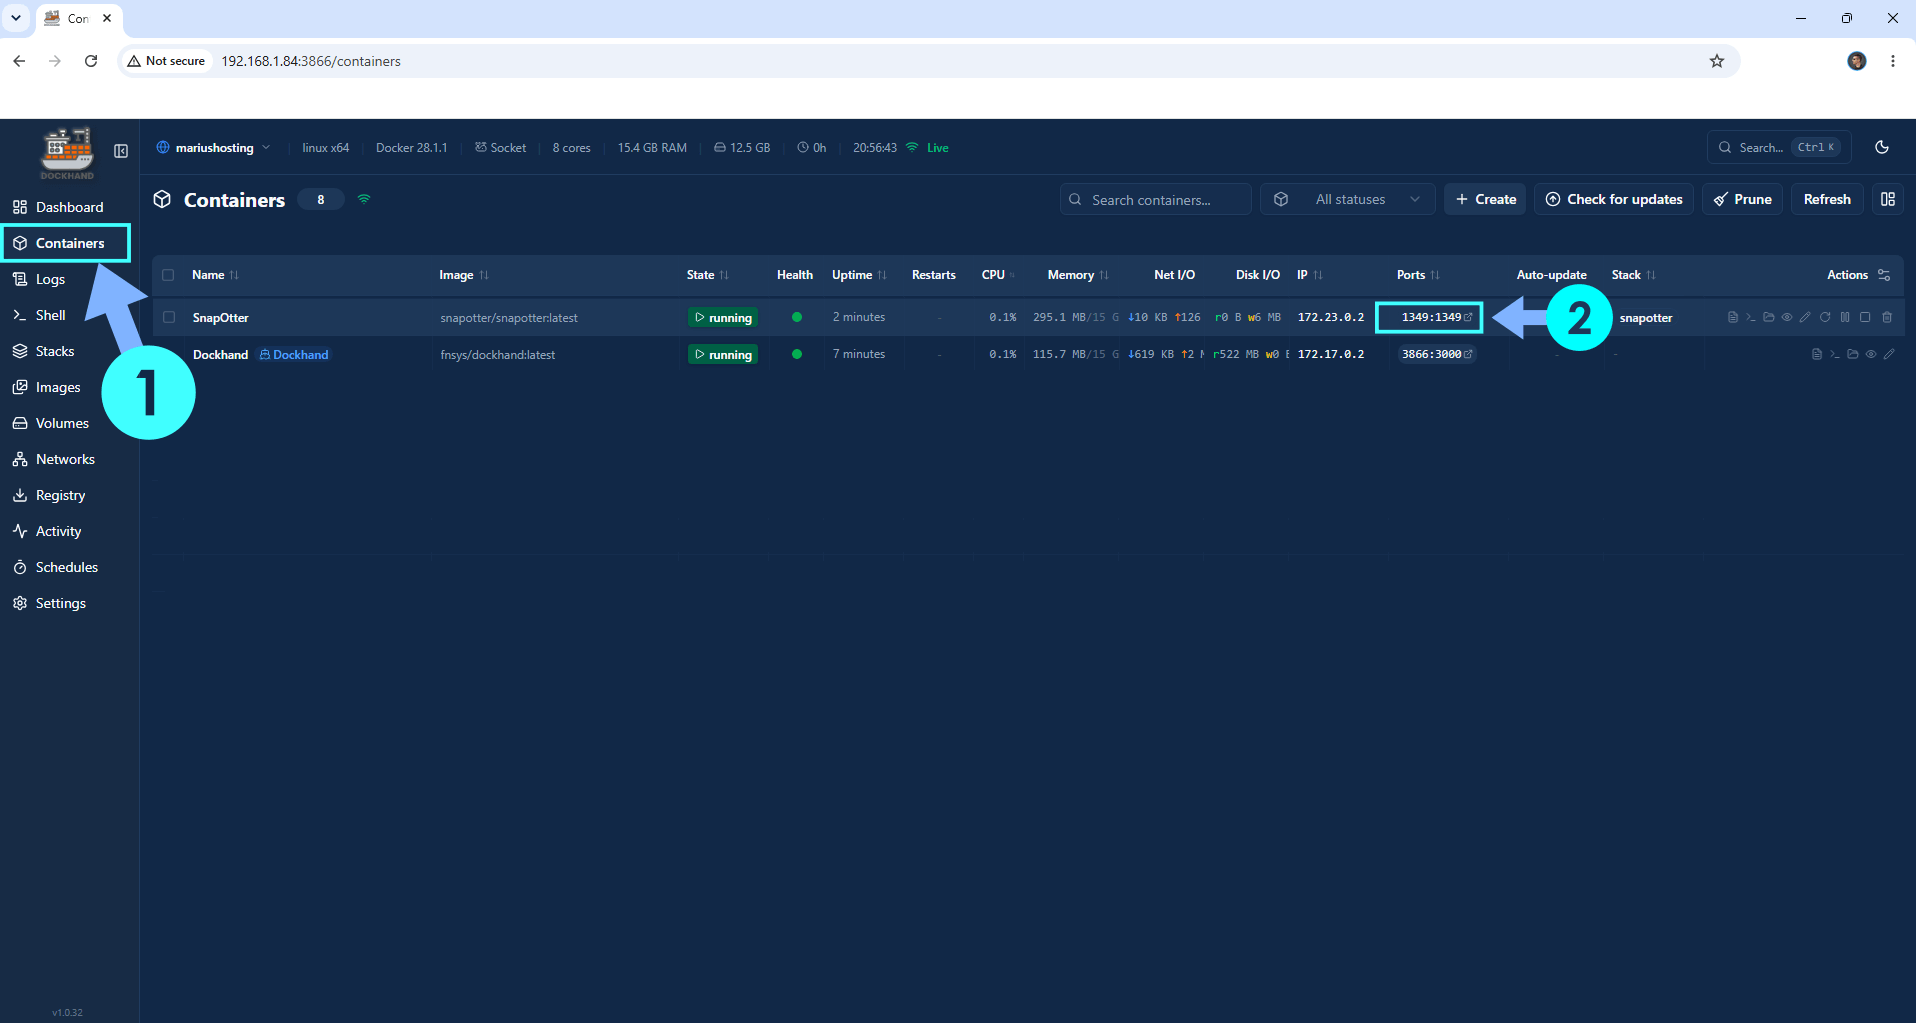
Task: Pause the SnapOtter container
Action: click(x=1845, y=317)
